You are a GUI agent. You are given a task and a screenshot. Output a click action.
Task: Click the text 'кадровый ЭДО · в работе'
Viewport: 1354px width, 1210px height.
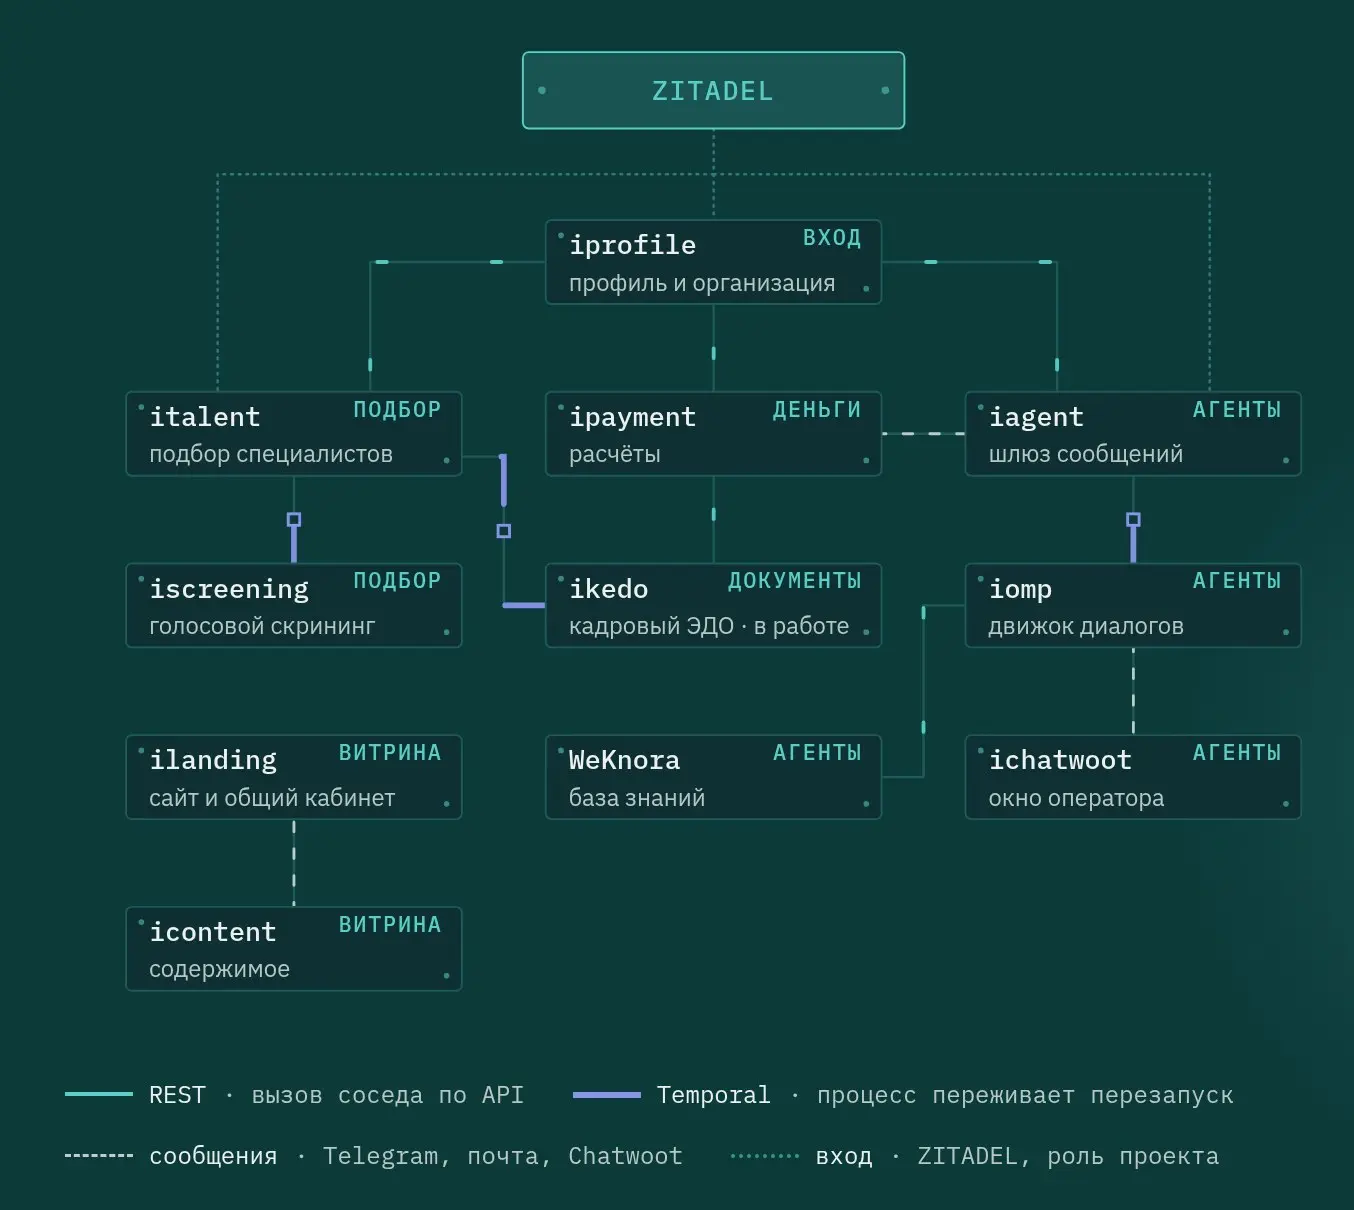(x=709, y=626)
